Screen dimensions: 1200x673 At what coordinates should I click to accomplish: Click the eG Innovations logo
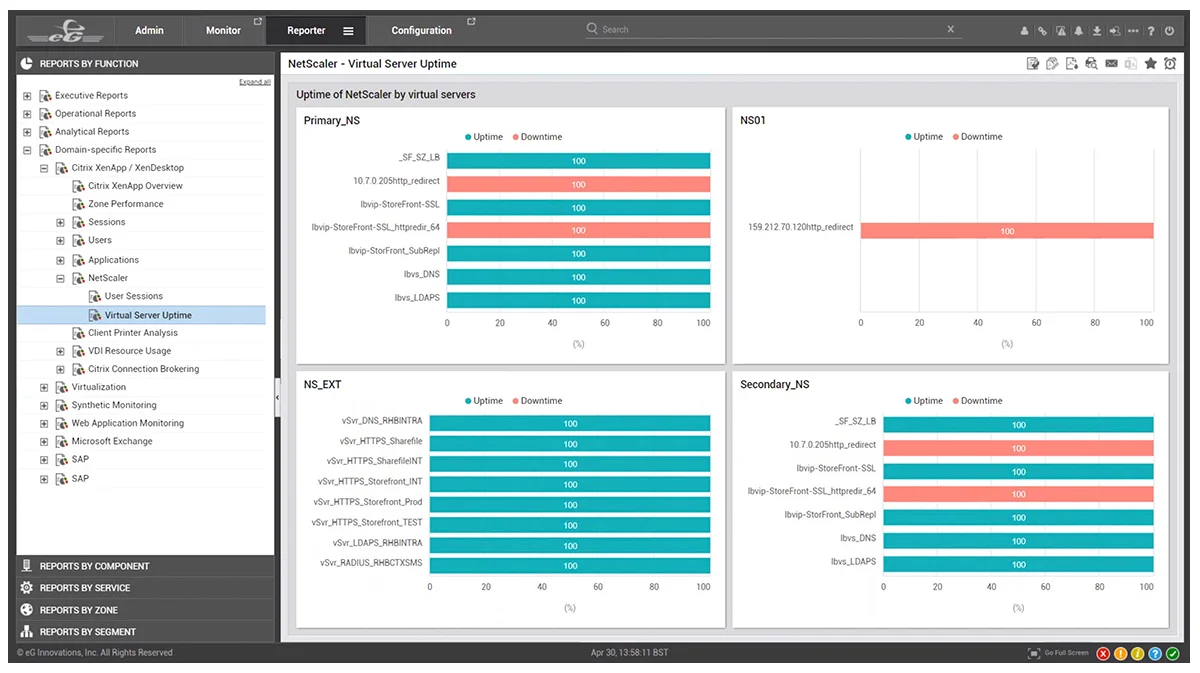click(x=66, y=30)
